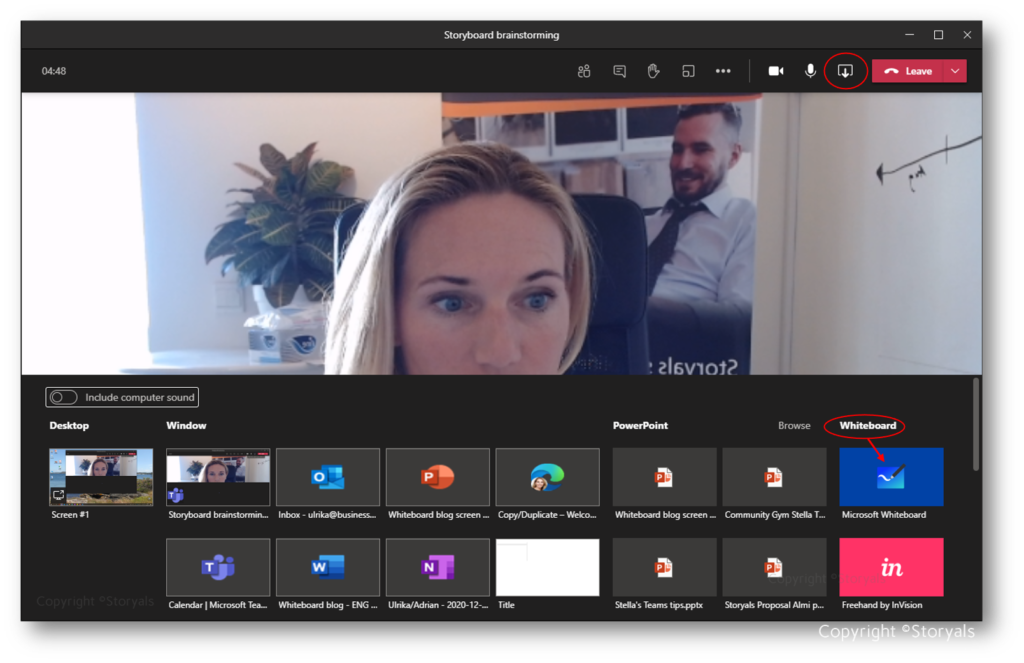Screen dimensions: 1024x663
Task: Present Stella's Teams tips.pptx
Action: (664, 567)
